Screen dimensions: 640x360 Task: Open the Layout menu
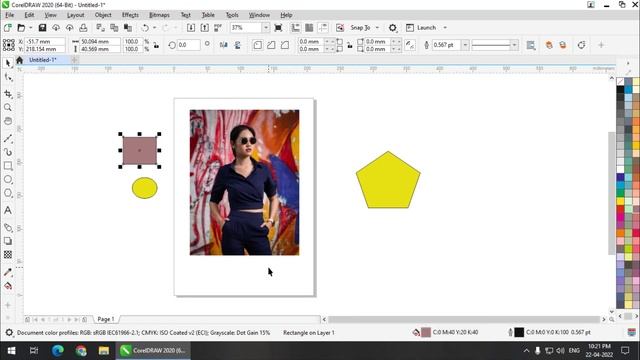pos(76,15)
